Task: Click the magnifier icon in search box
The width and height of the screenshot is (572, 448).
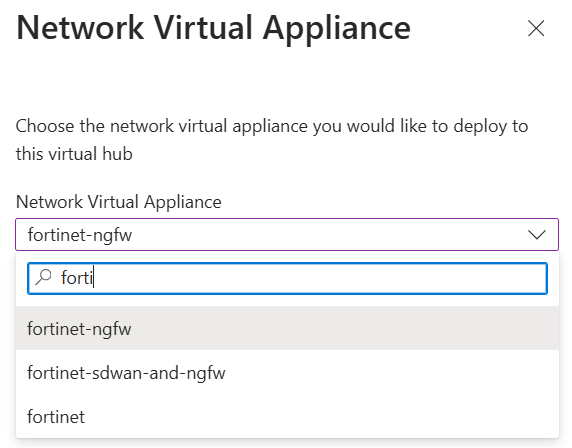Action: pos(43,277)
